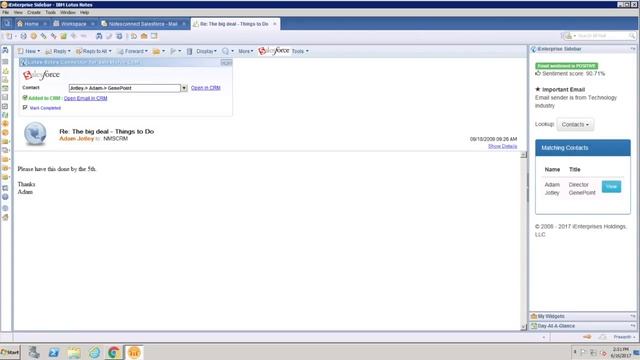Click the house icon in main toolbar

[x=144, y=36]
